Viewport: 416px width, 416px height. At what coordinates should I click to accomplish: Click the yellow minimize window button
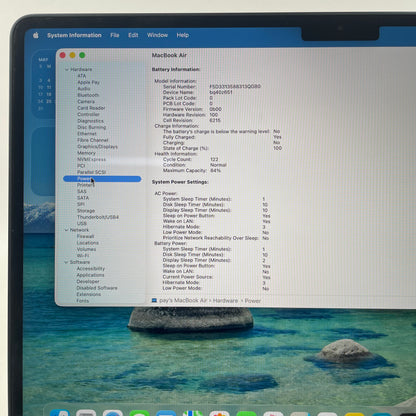[x=72, y=55]
